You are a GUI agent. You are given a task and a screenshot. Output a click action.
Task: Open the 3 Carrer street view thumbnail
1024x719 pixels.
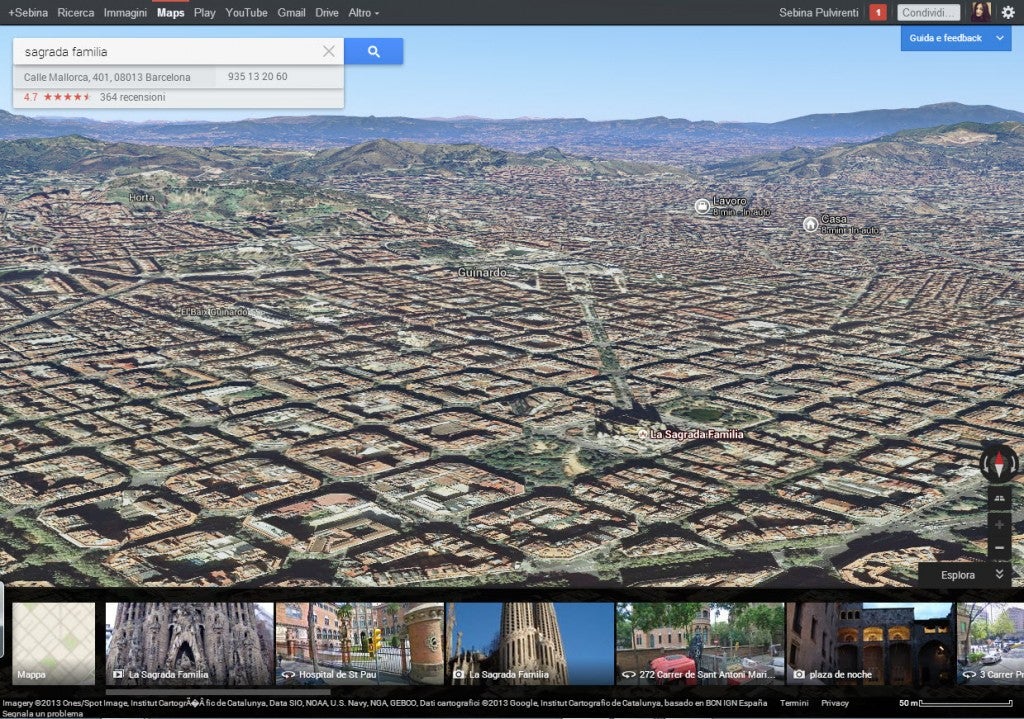tap(990, 643)
